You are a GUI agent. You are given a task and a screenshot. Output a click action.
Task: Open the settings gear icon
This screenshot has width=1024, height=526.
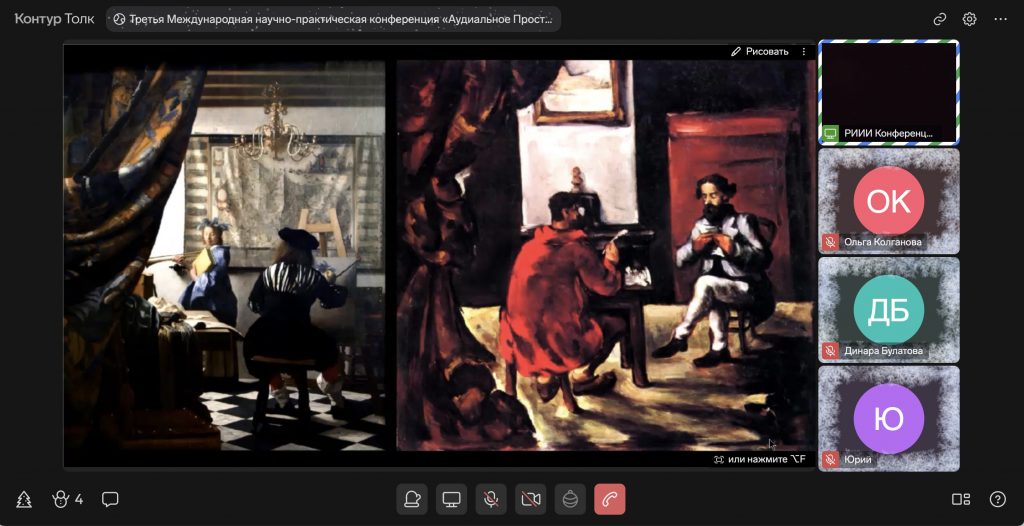coord(969,19)
